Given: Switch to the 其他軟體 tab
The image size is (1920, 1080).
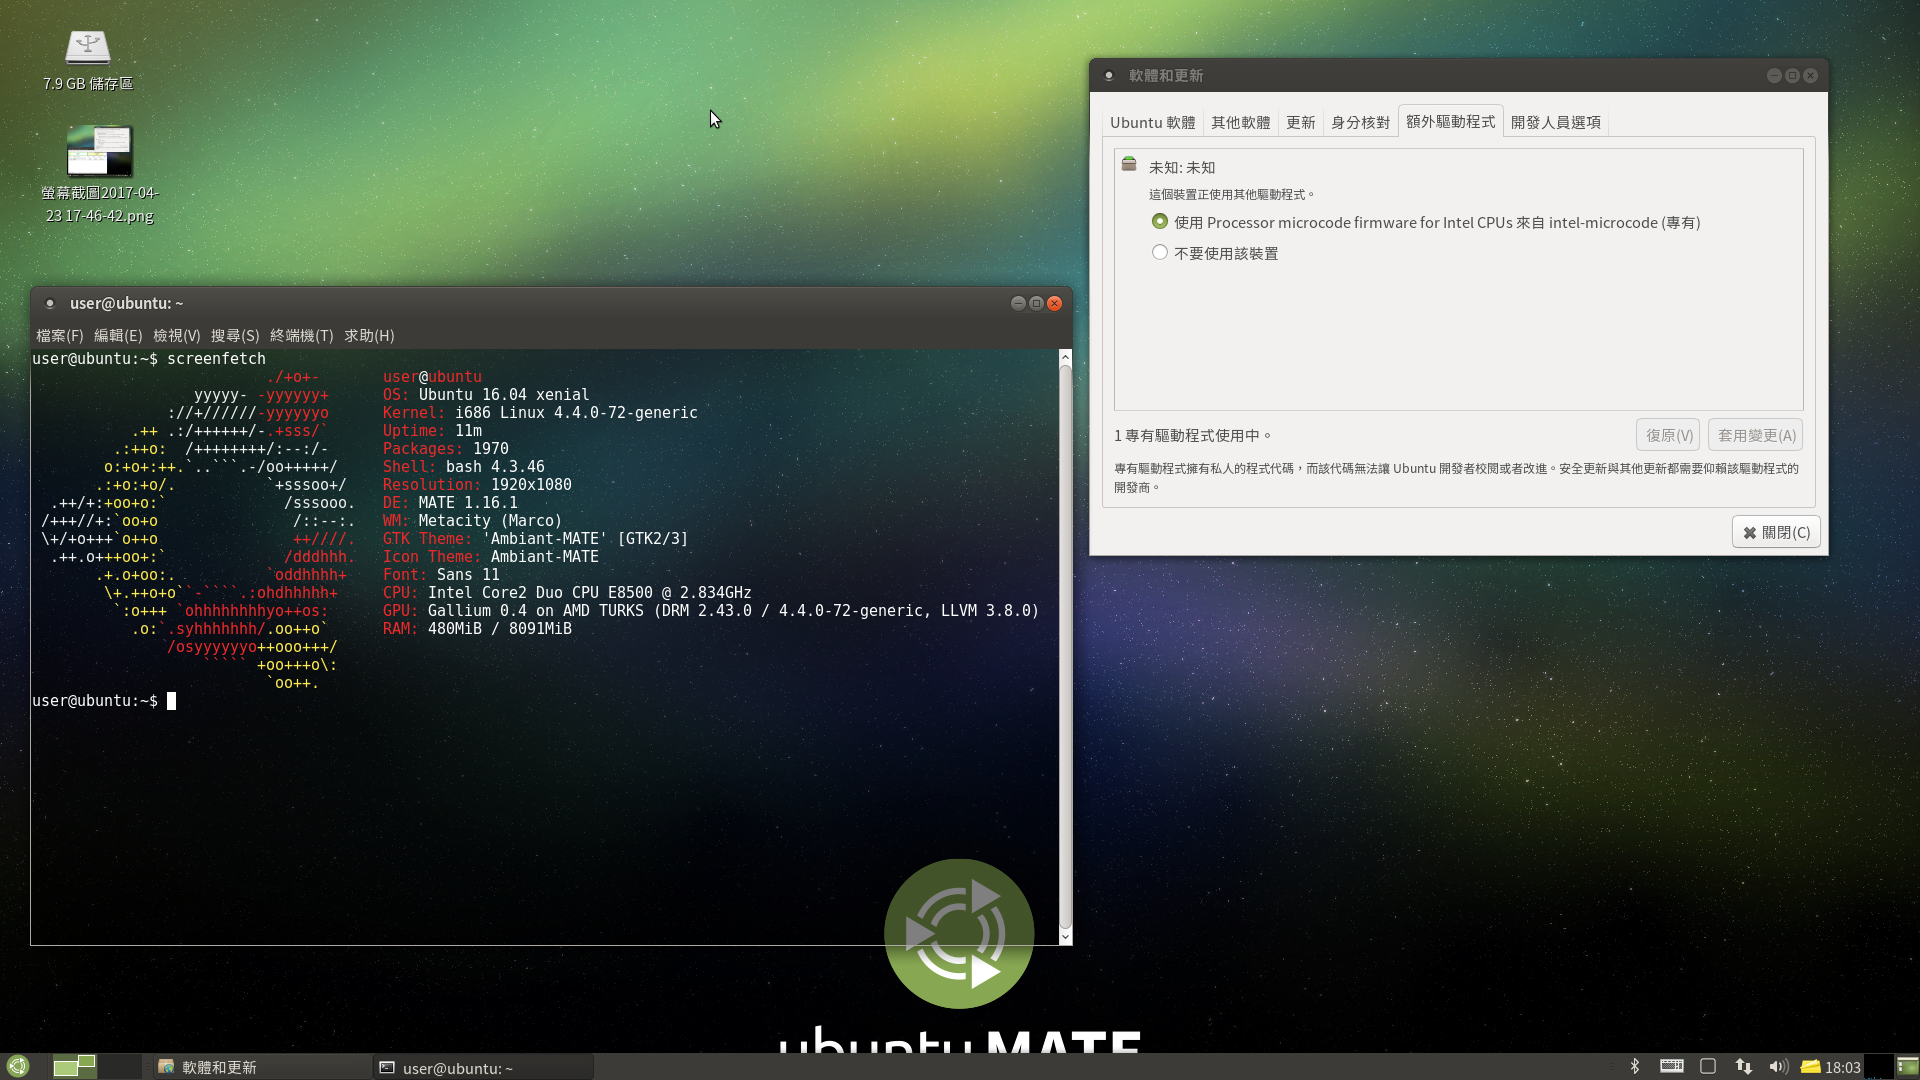Looking at the screenshot, I should click(x=1240, y=122).
